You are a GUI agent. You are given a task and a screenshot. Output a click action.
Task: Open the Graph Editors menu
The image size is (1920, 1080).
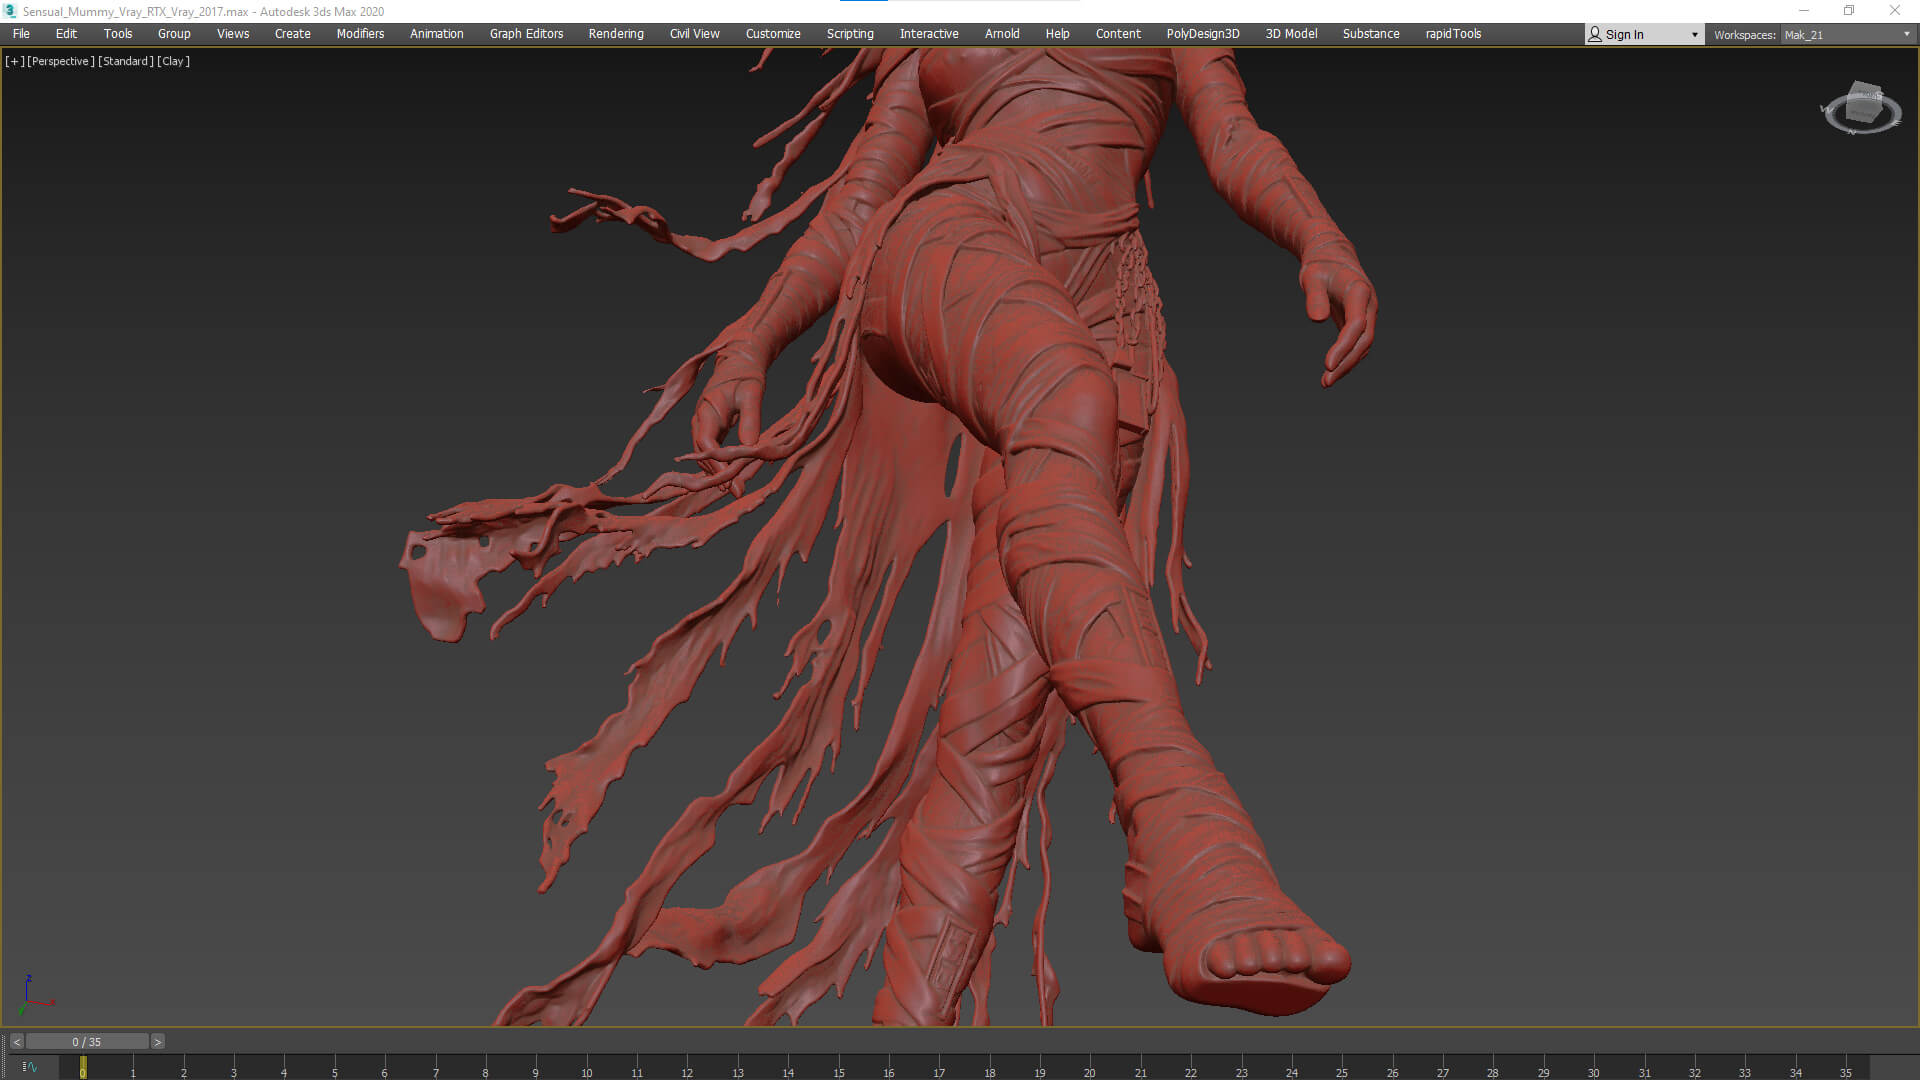coord(526,34)
